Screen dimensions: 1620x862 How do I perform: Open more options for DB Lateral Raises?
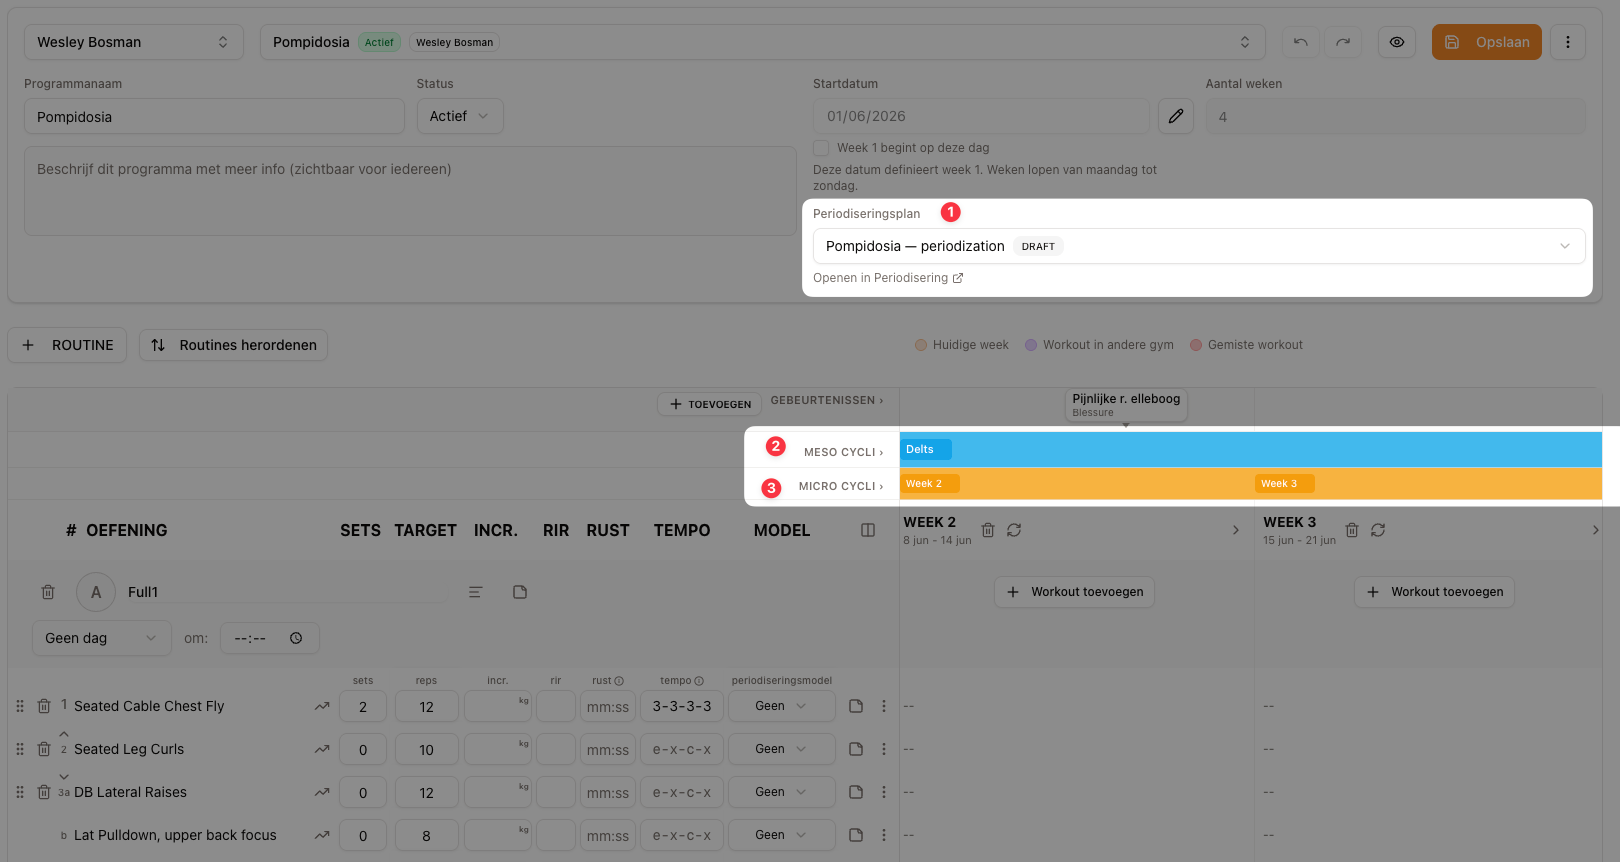coord(884,792)
